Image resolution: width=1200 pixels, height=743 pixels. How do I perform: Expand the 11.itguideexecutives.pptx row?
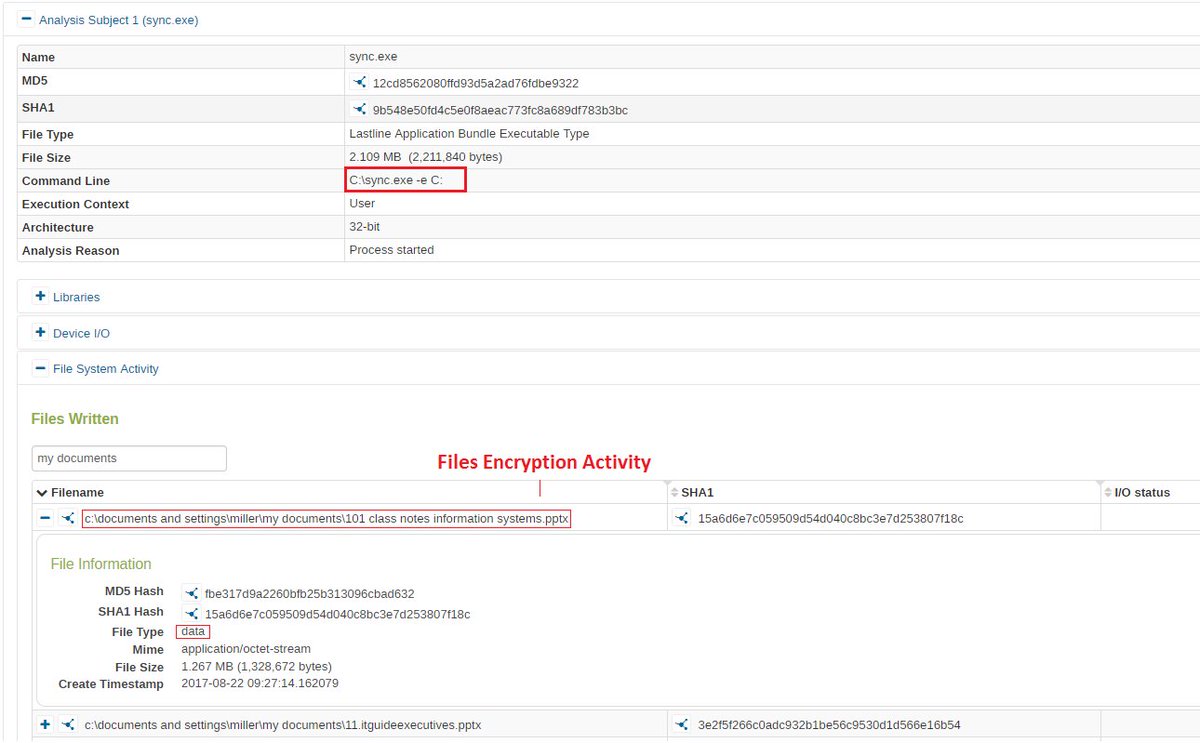(x=45, y=724)
